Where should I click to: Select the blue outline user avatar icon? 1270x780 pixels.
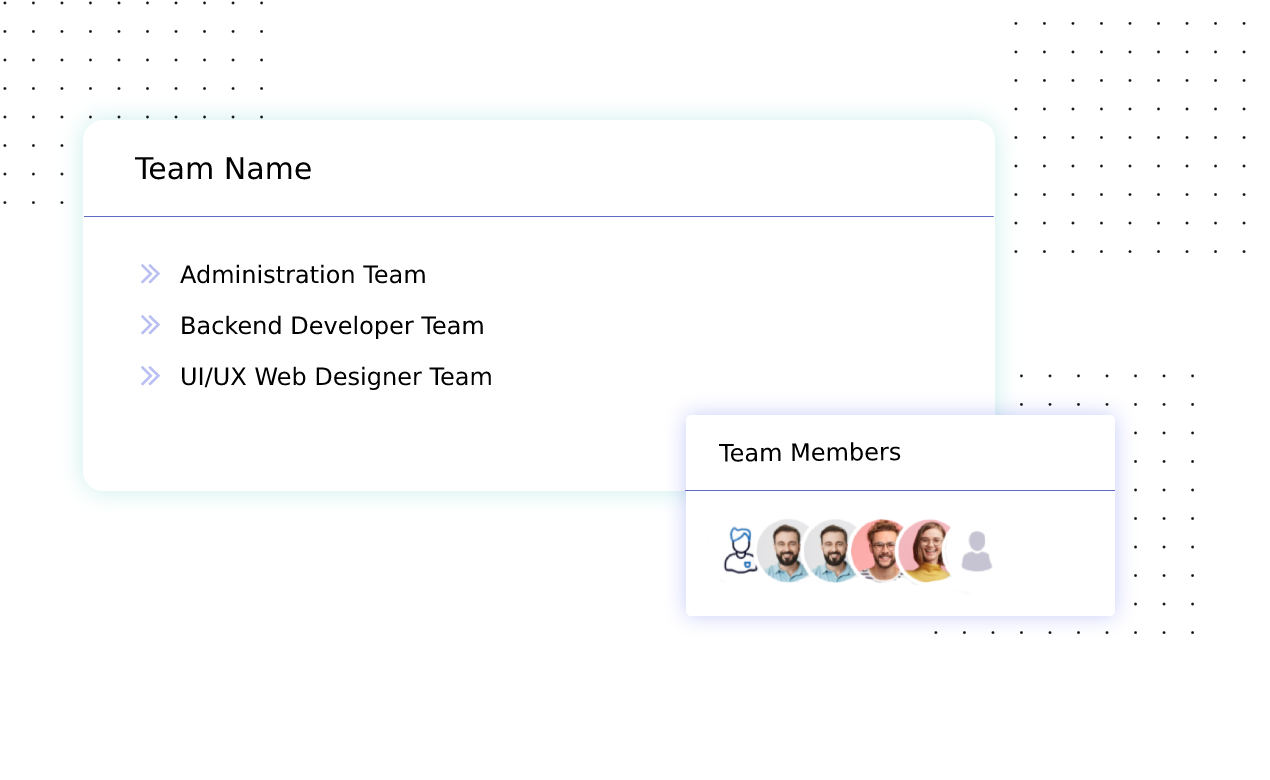point(739,551)
